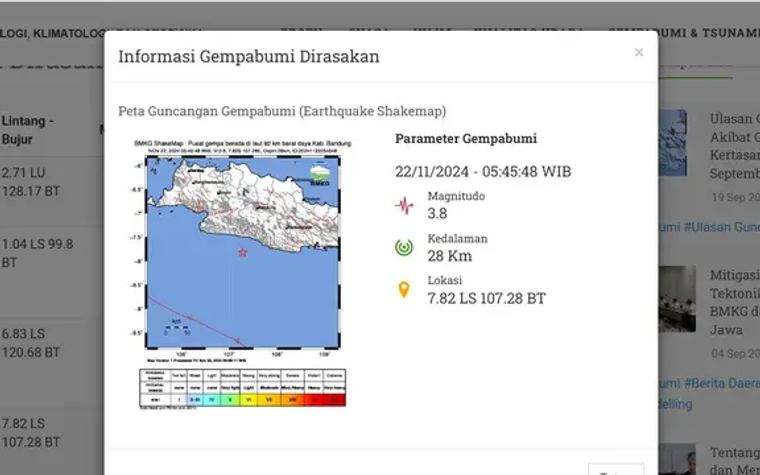The width and height of the screenshot is (760, 475).
Task: Click table cell 1.04 LS 99.8 BT
Action: coord(37,253)
